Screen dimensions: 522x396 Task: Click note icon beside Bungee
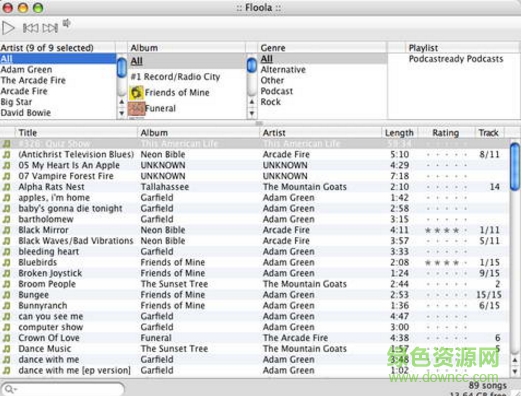coord(6,295)
